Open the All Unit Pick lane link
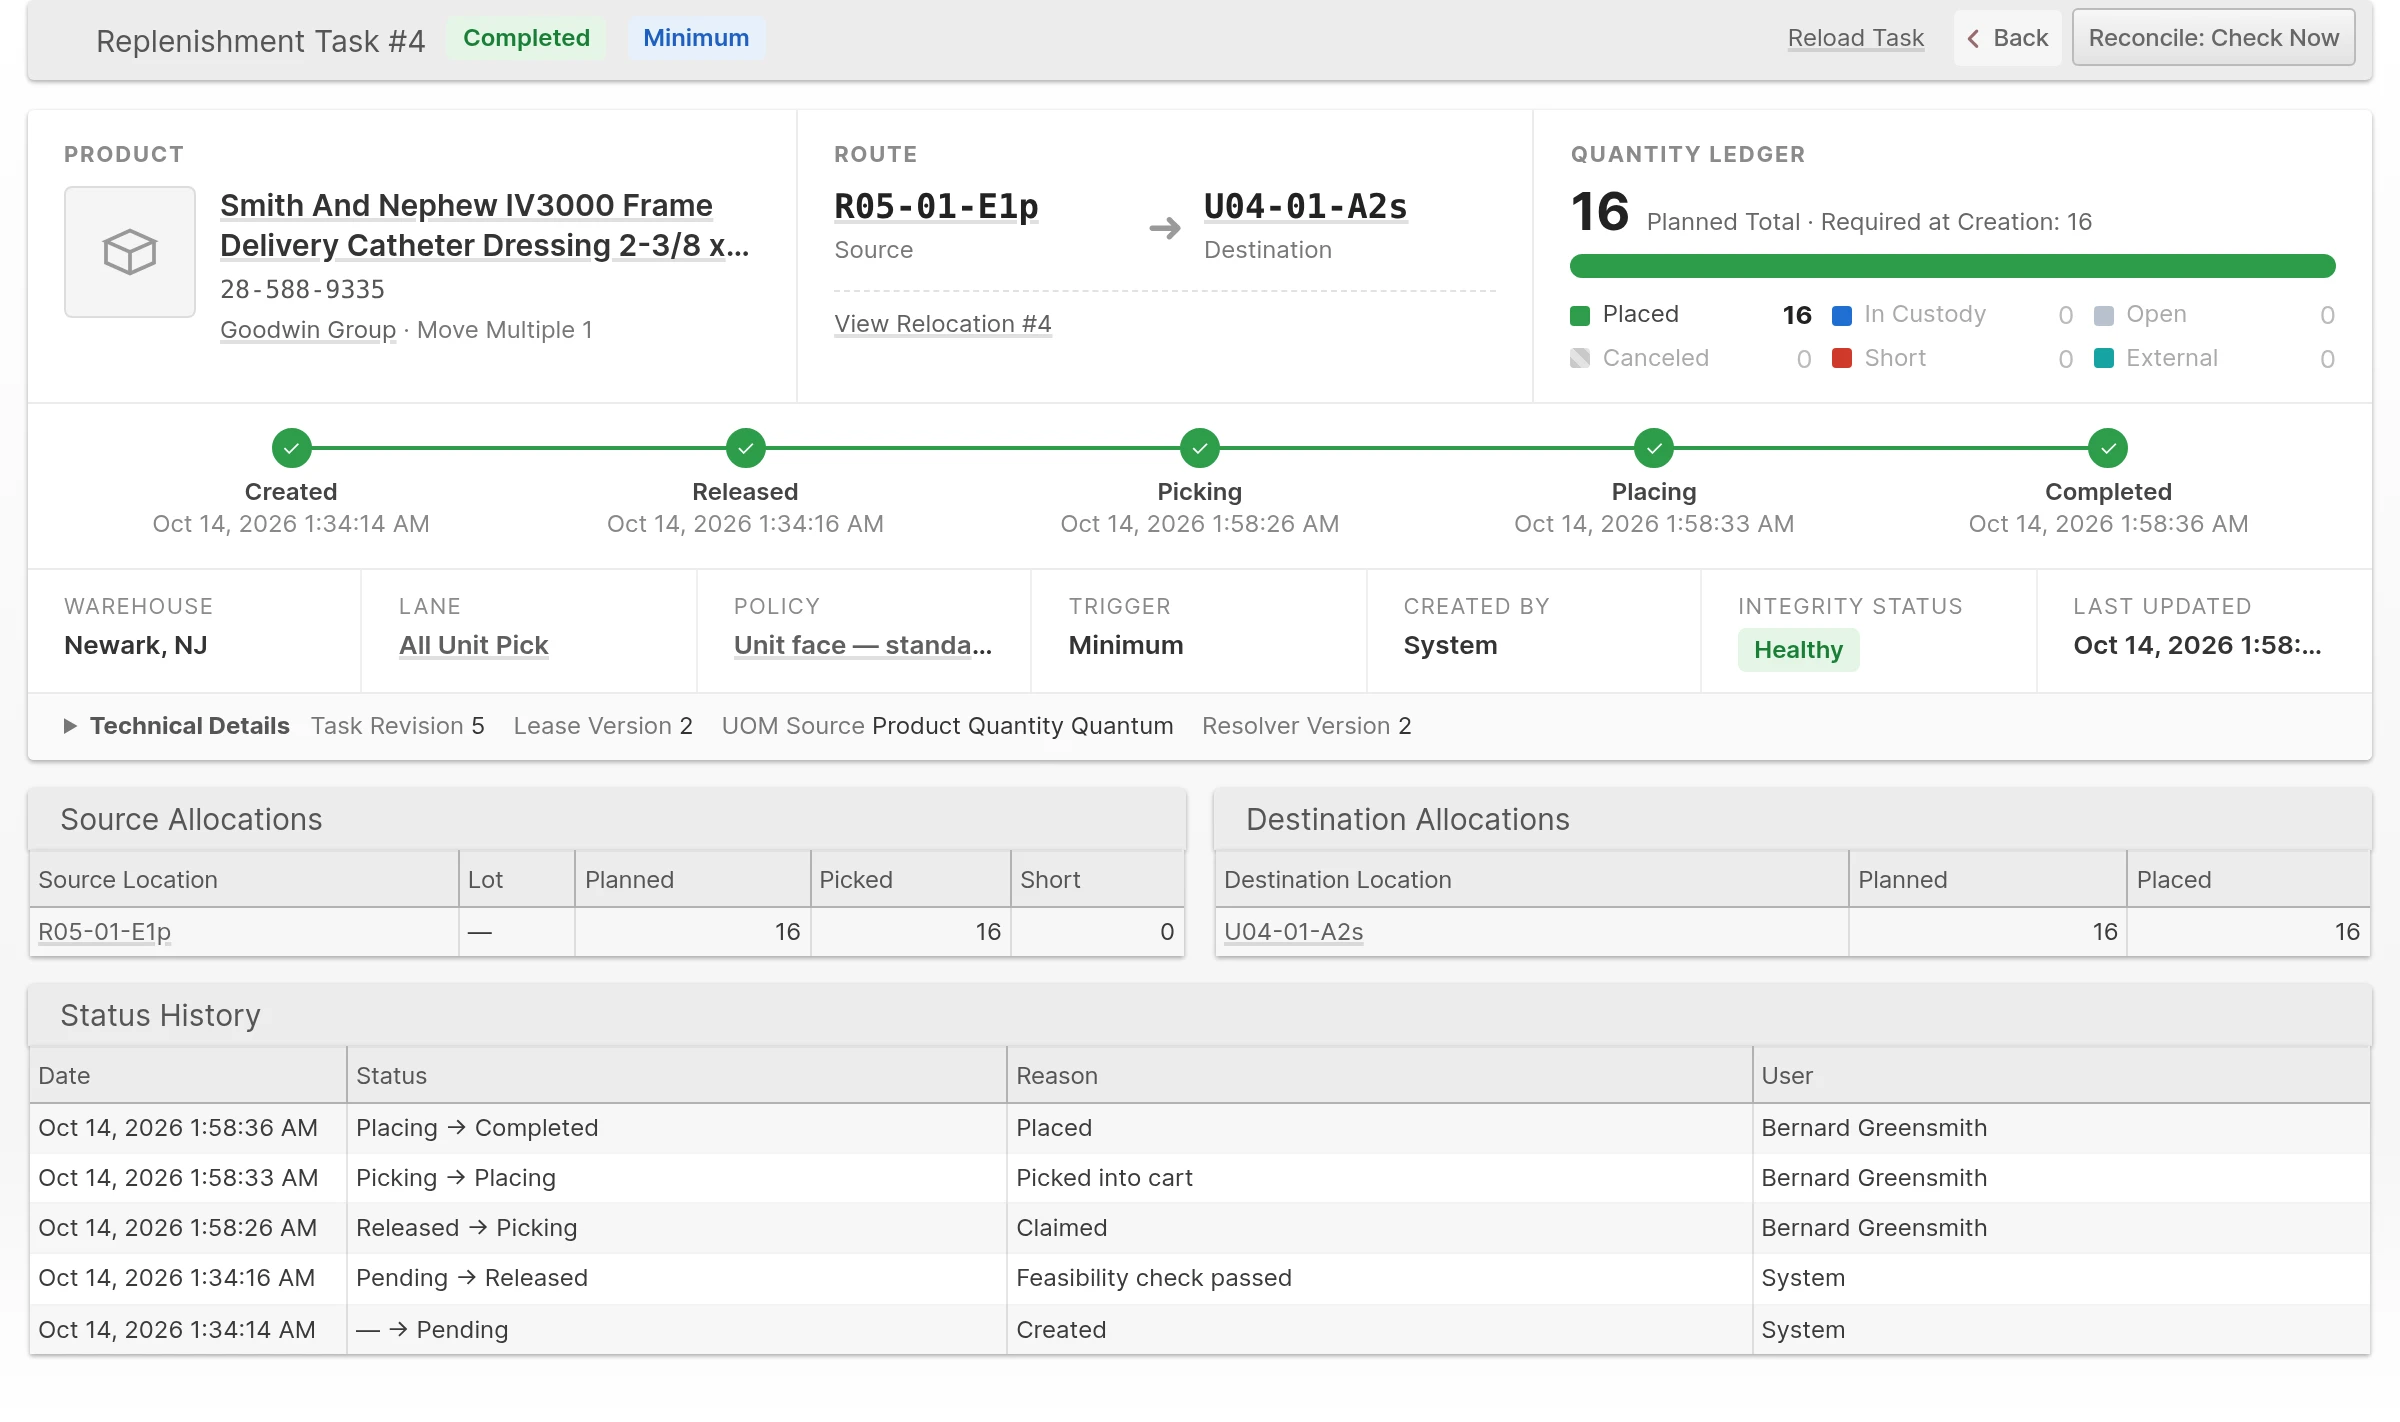2400x1422 pixels. point(473,645)
